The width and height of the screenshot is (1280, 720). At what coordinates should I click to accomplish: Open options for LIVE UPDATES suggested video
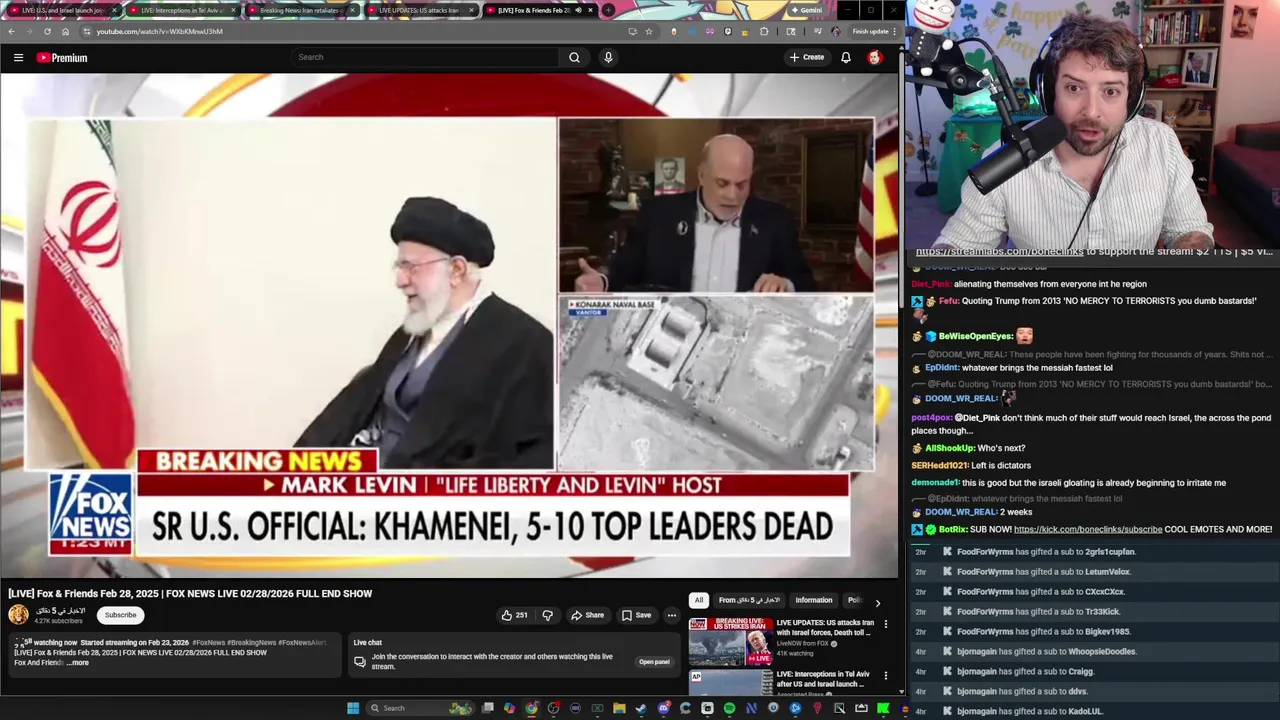[885, 624]
